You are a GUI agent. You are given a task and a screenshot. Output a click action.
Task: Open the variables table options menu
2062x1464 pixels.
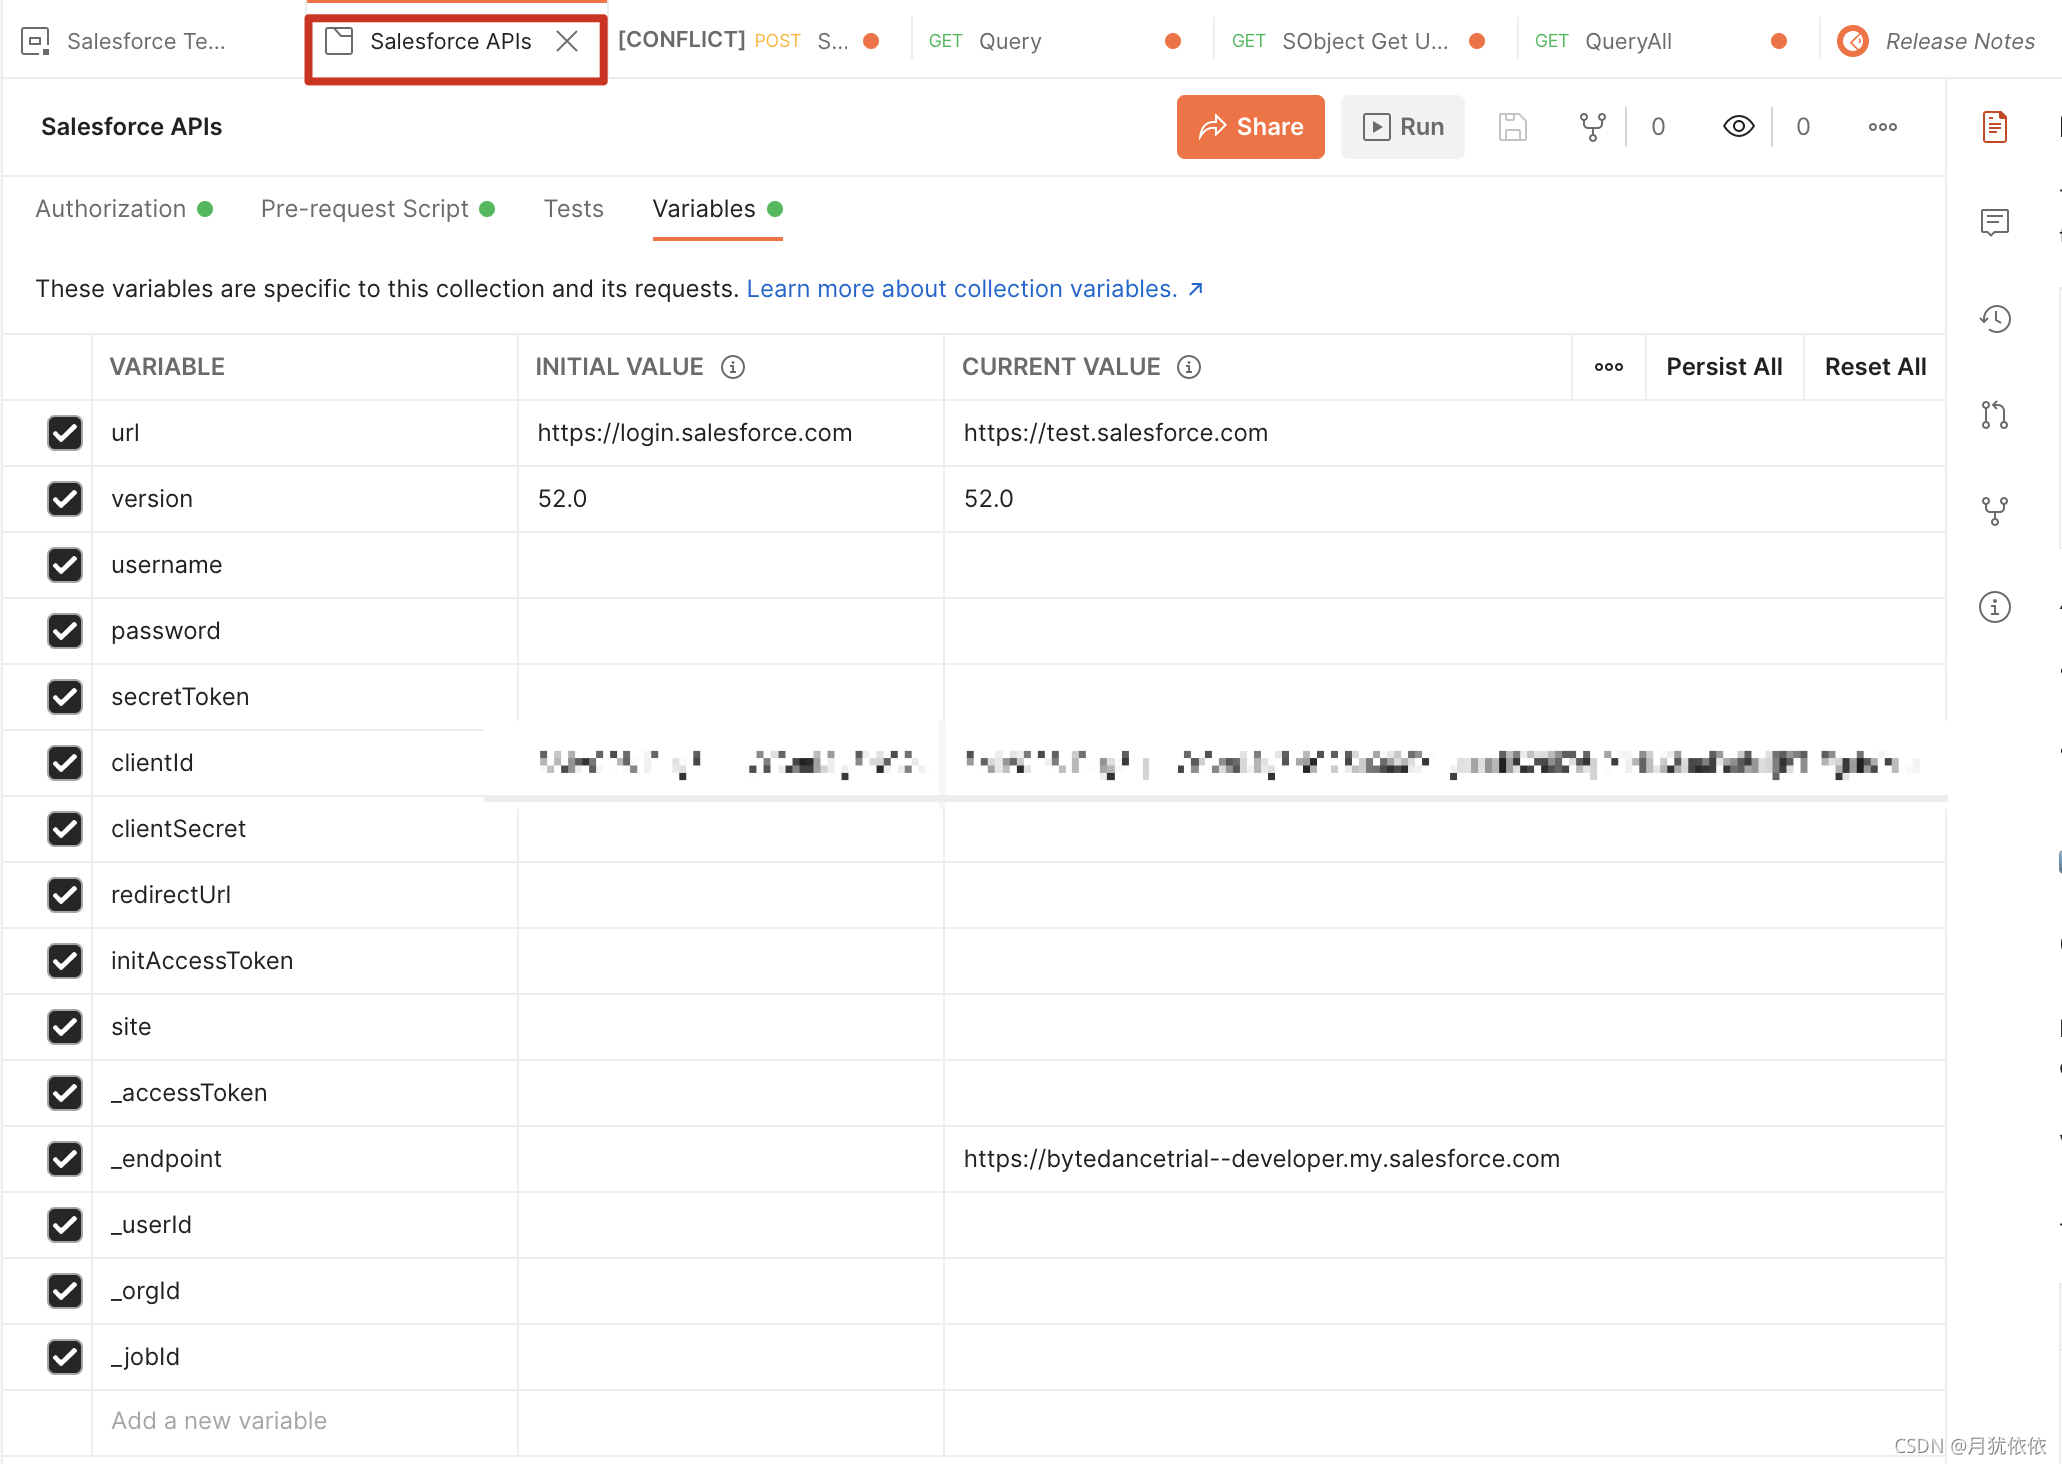coord(1608,367)
